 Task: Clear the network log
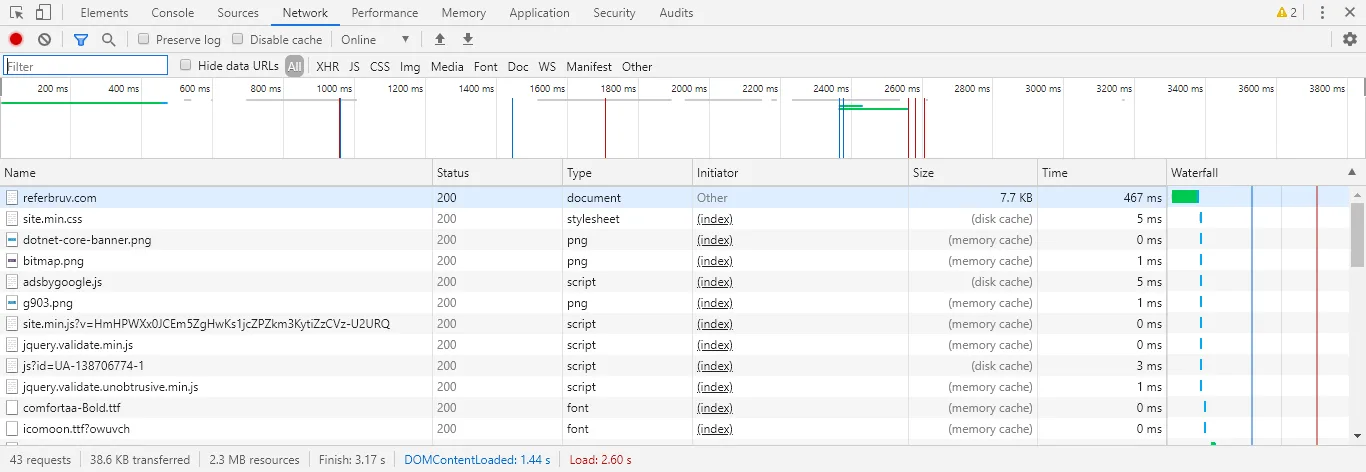pyautogui.click(x=44, y=39)
